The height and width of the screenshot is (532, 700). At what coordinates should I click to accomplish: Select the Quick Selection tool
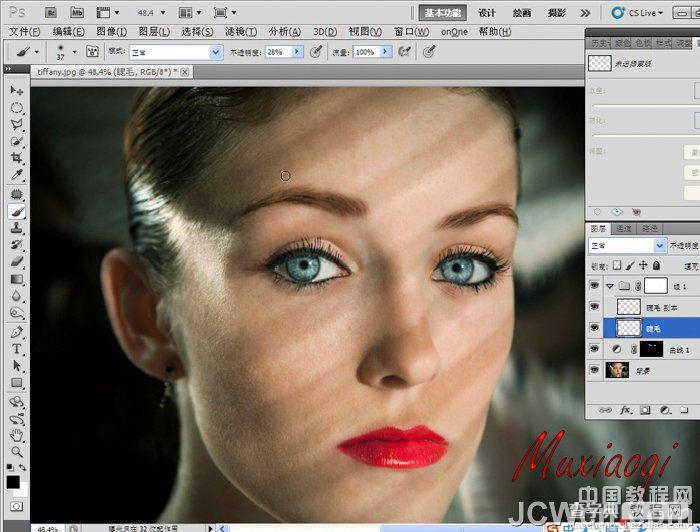click(x=17, y=141)
